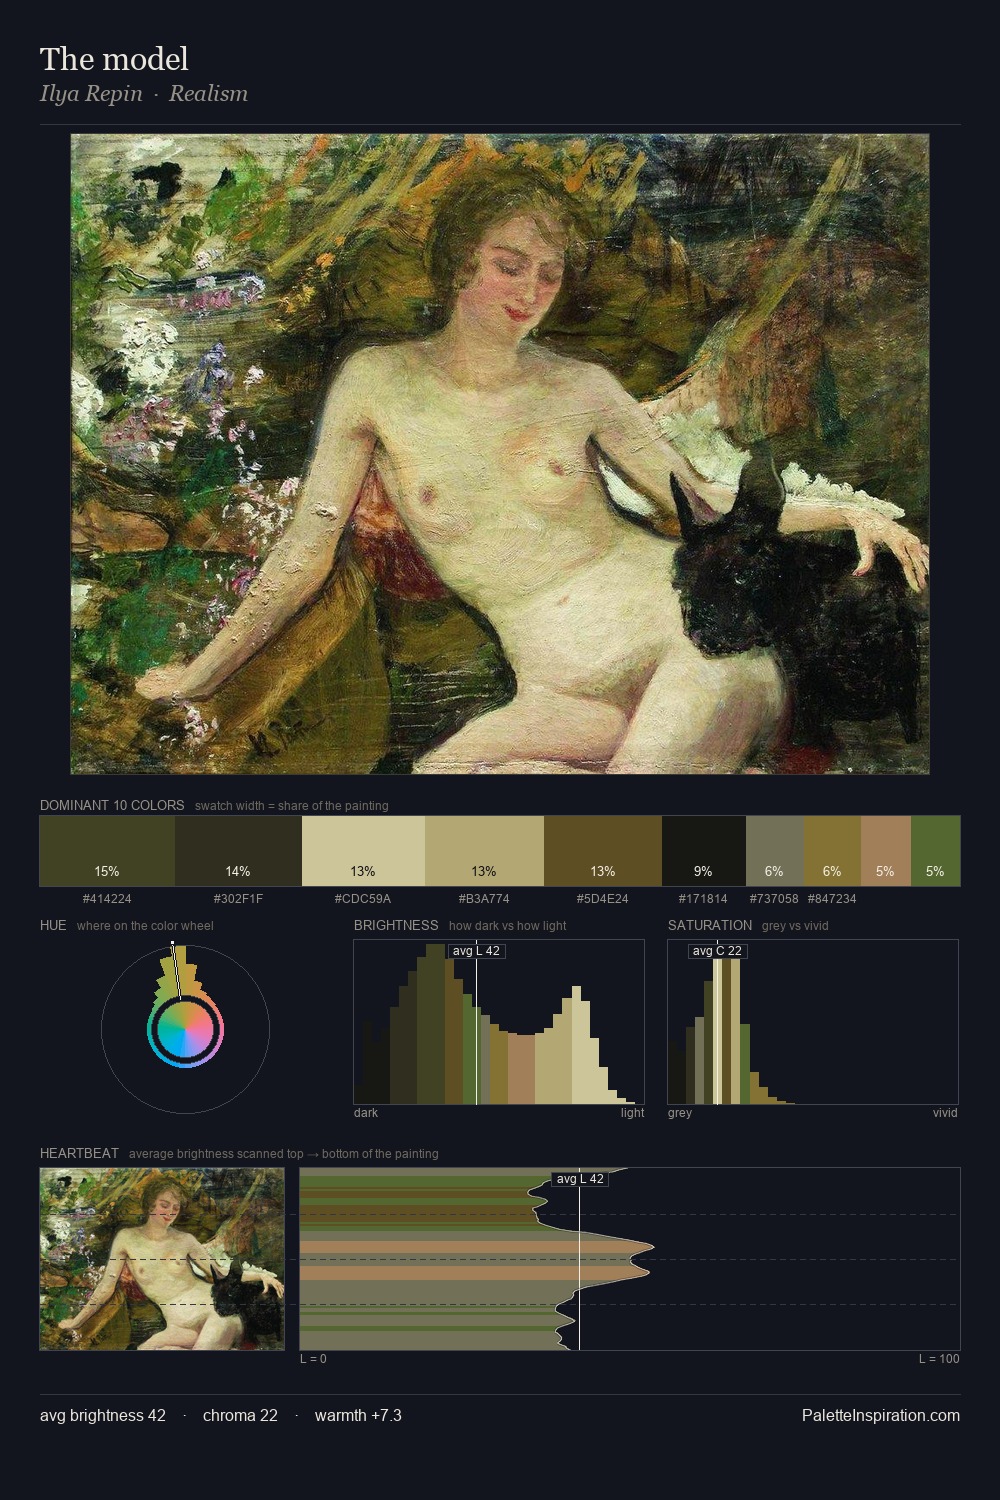Click the 'avg L 42' heartbeat label
The width and height of the screenshot is (1000, 1500).
click(580, 1179)
